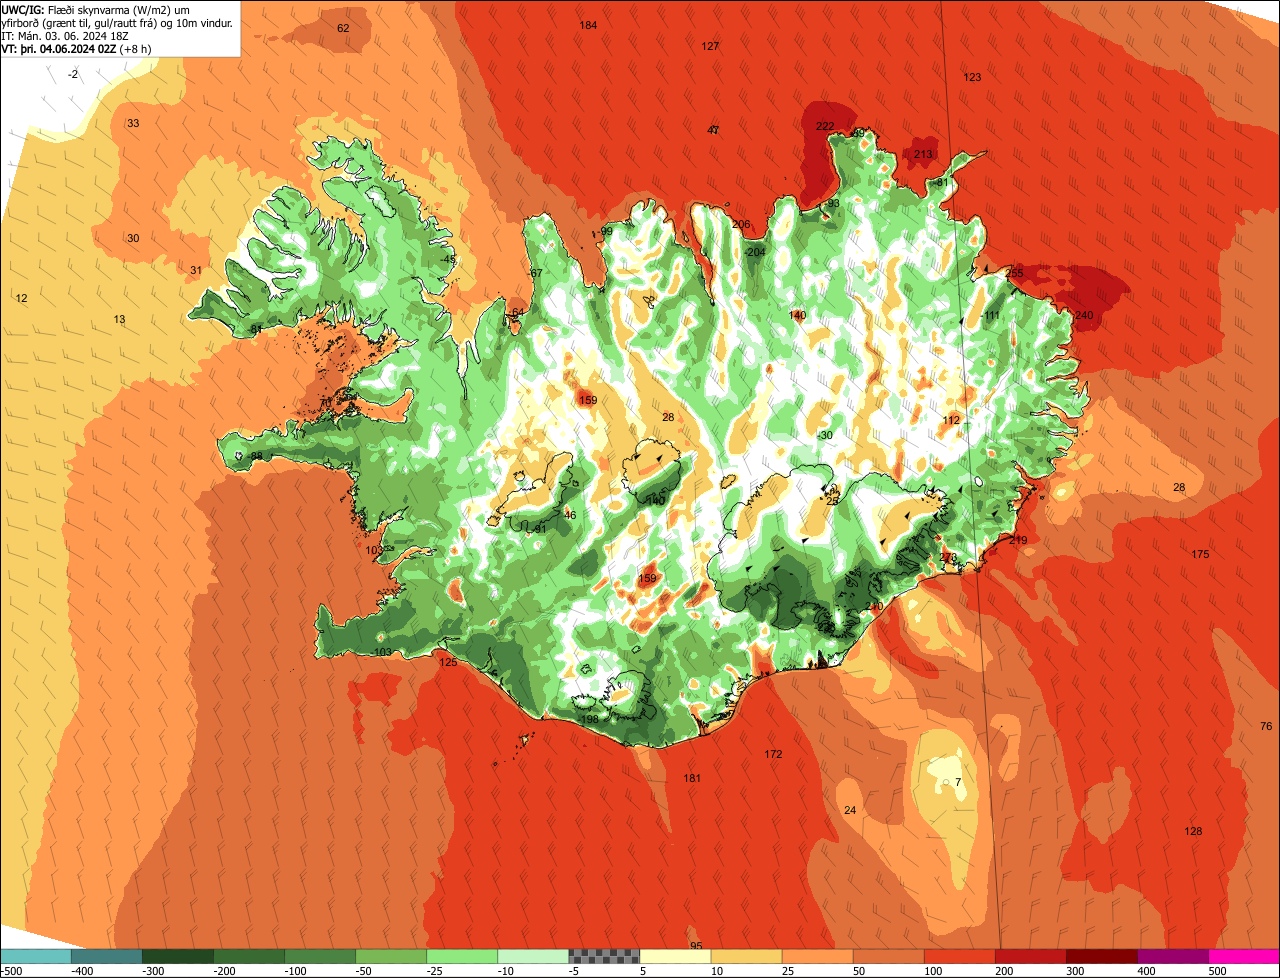
Task: Select the map value 12
Action: [x=22, y=299]
